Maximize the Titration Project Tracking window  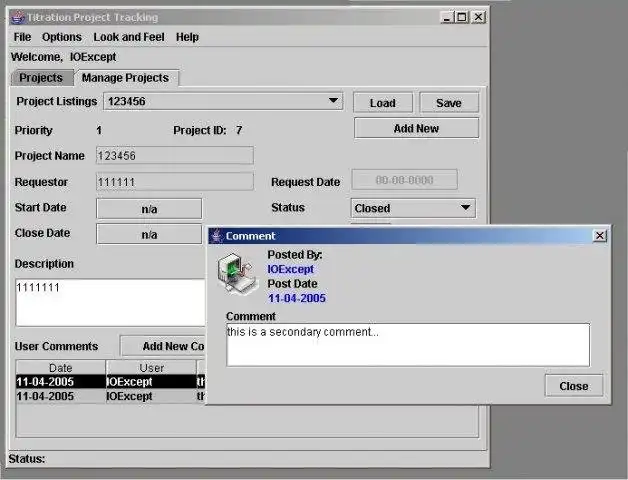(462, 17)
